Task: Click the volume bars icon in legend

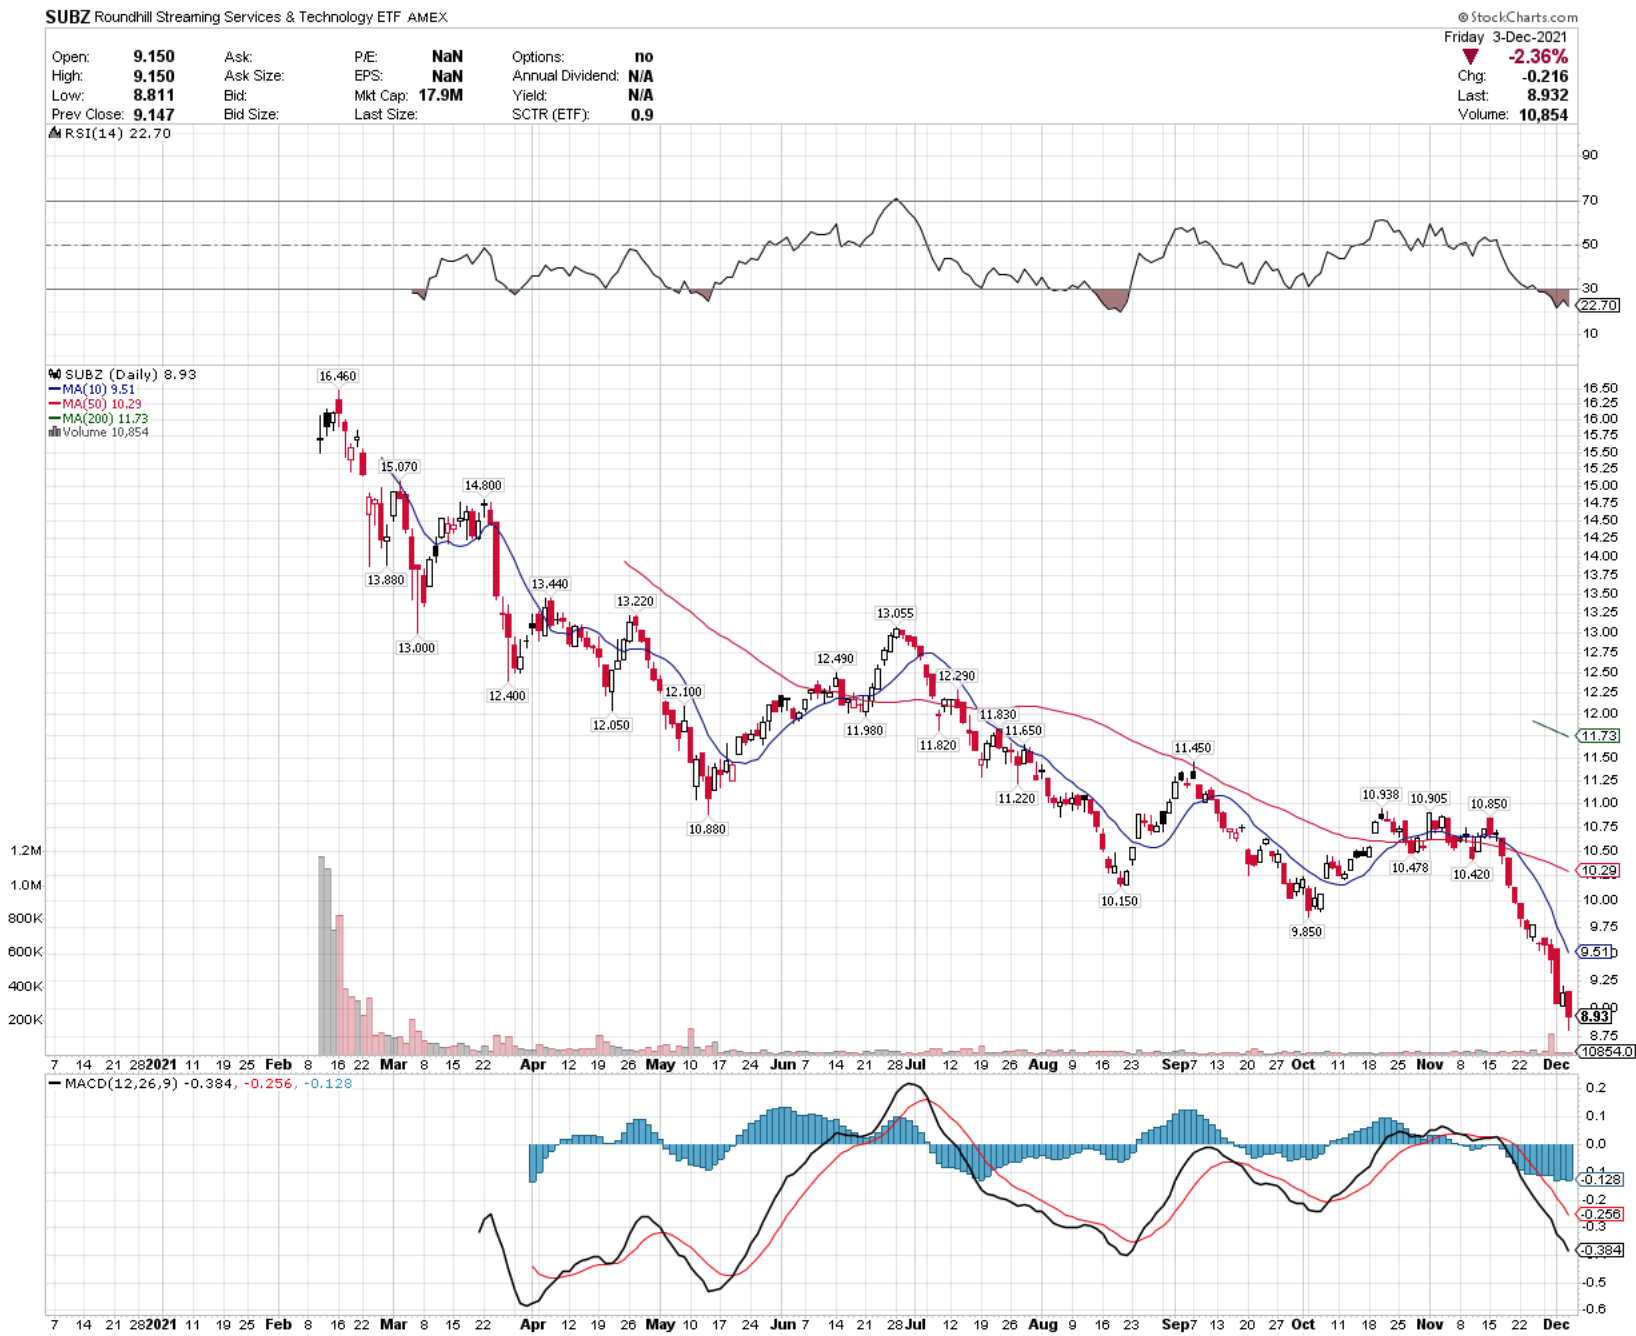Action: tap(55, 432)
